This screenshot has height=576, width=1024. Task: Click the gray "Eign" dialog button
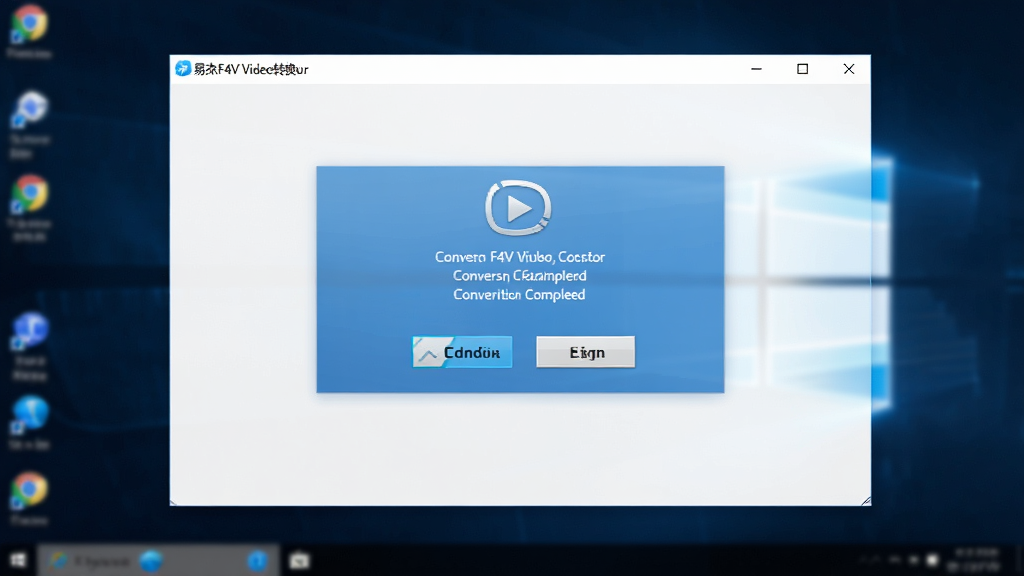pos(585,352)
